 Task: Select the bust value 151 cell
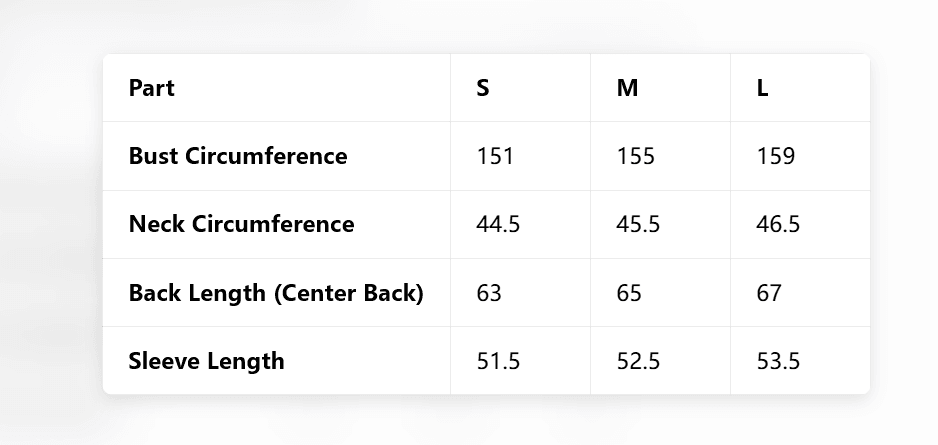(495, 156)
